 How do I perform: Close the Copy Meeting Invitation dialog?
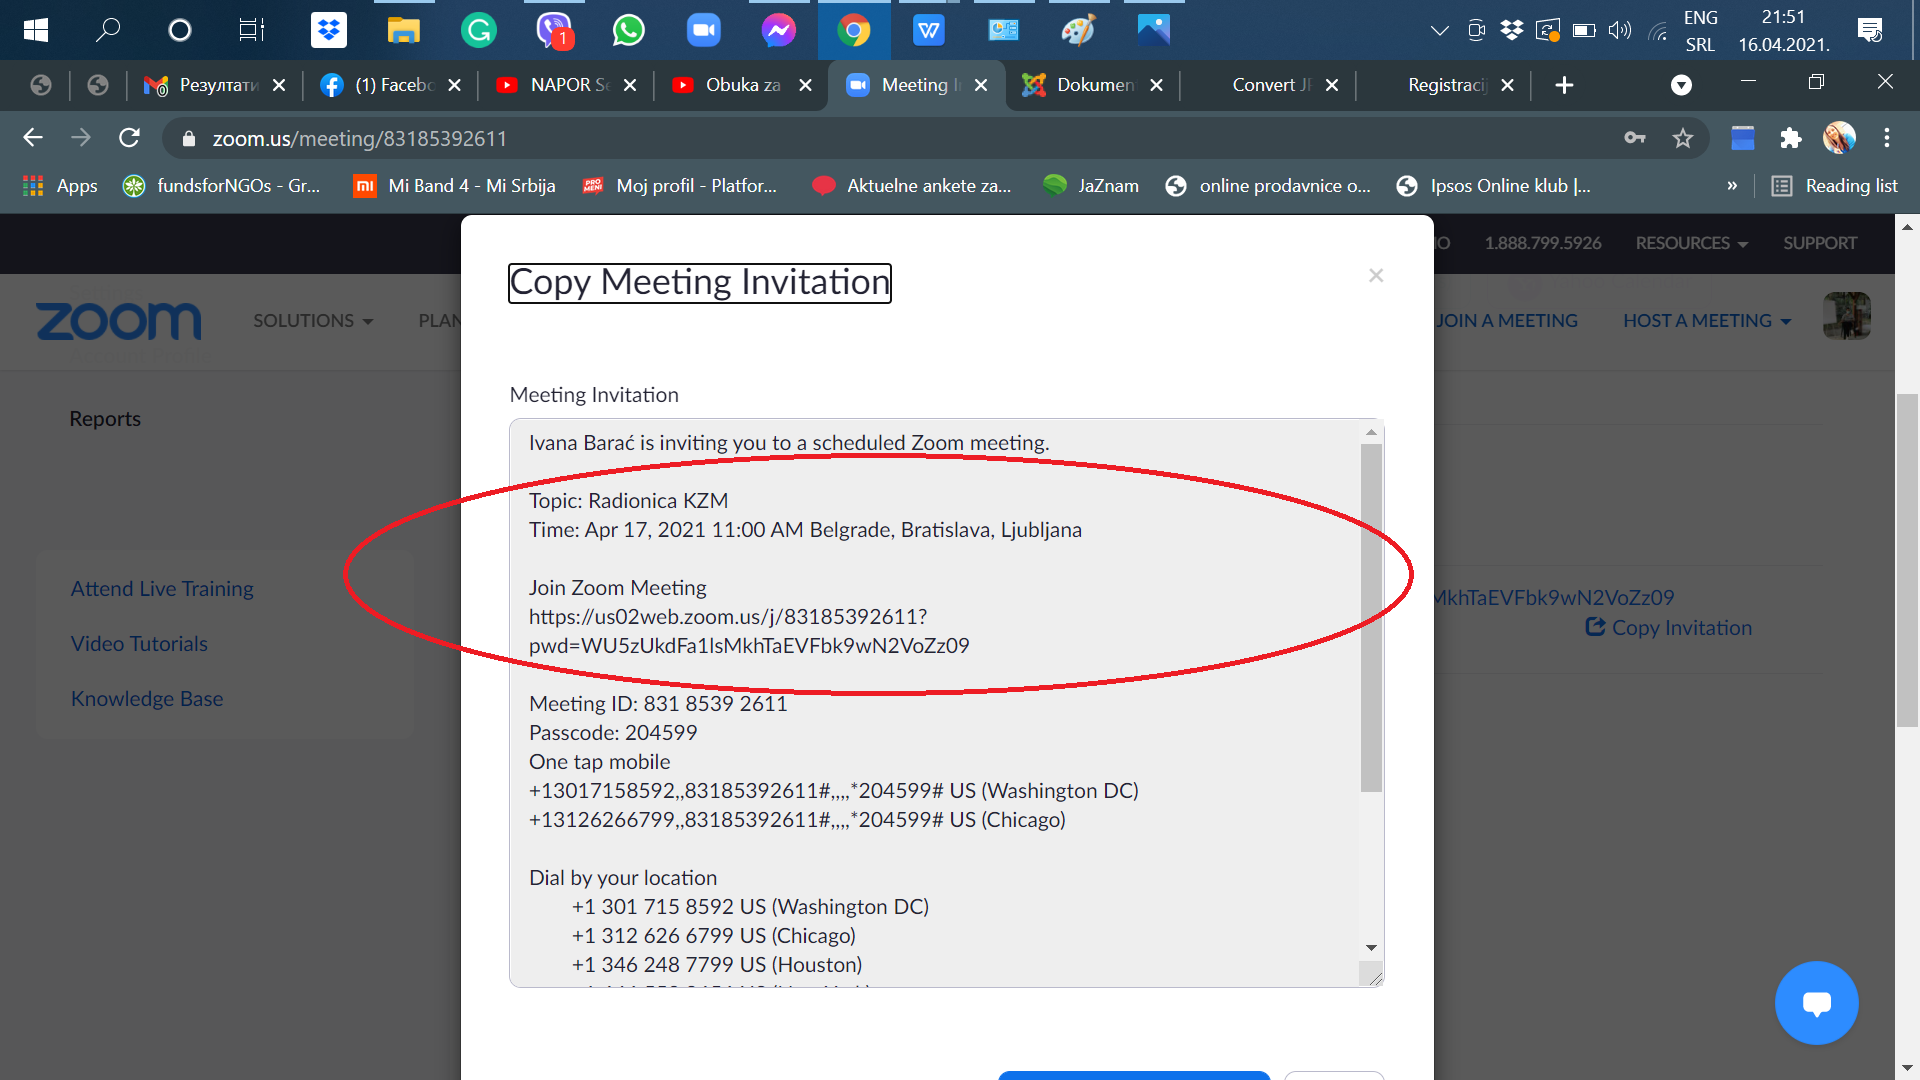tap(1376, 275)
